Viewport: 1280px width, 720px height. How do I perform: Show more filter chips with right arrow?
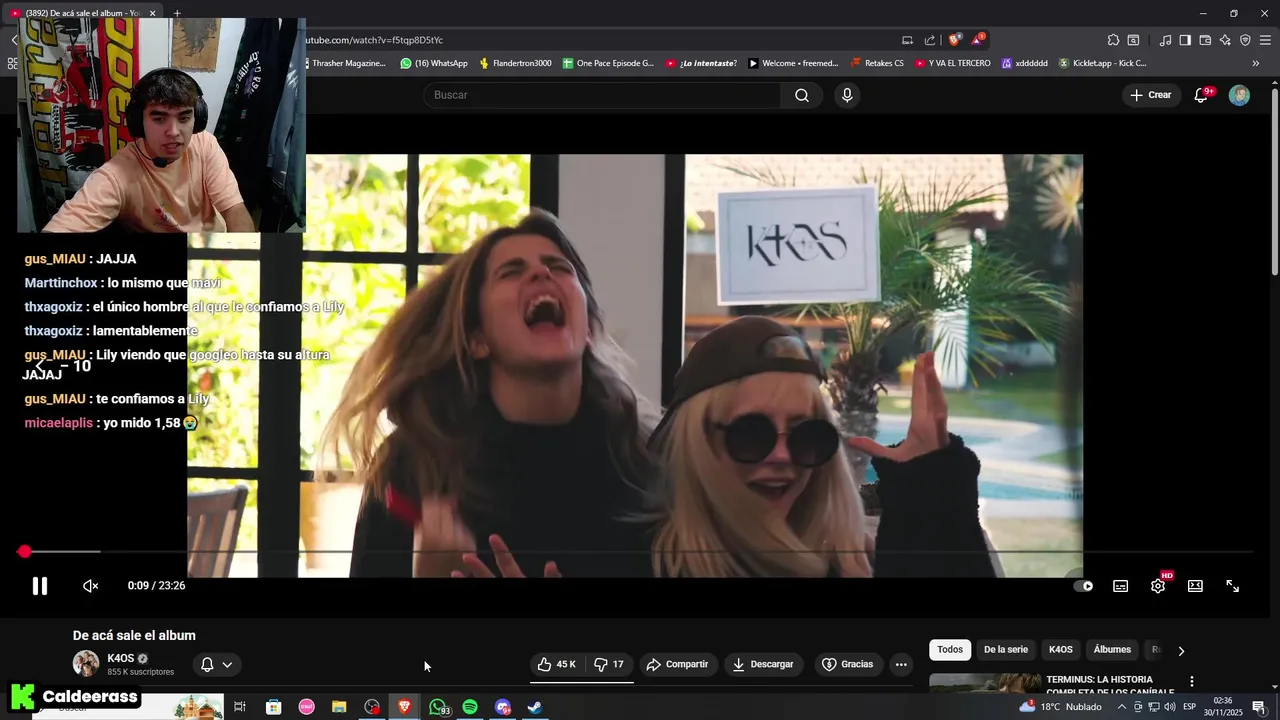(1181, 651)
